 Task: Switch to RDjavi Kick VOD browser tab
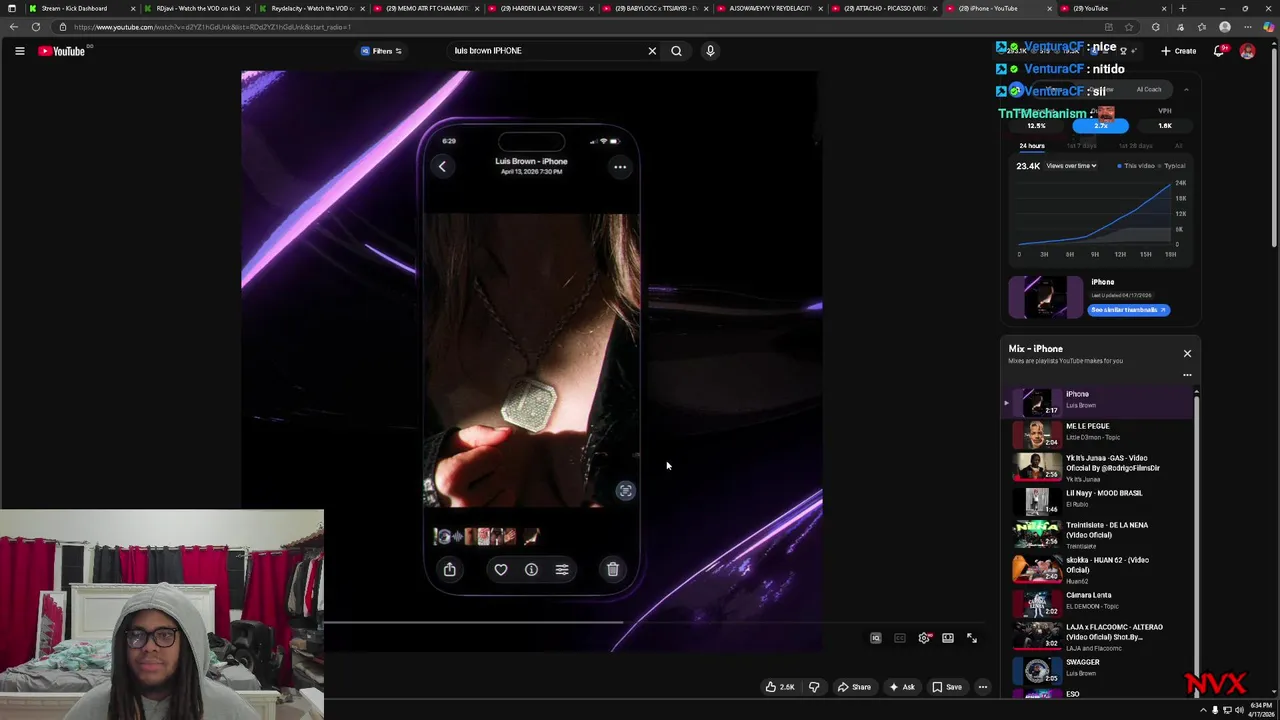click(197, 8)
